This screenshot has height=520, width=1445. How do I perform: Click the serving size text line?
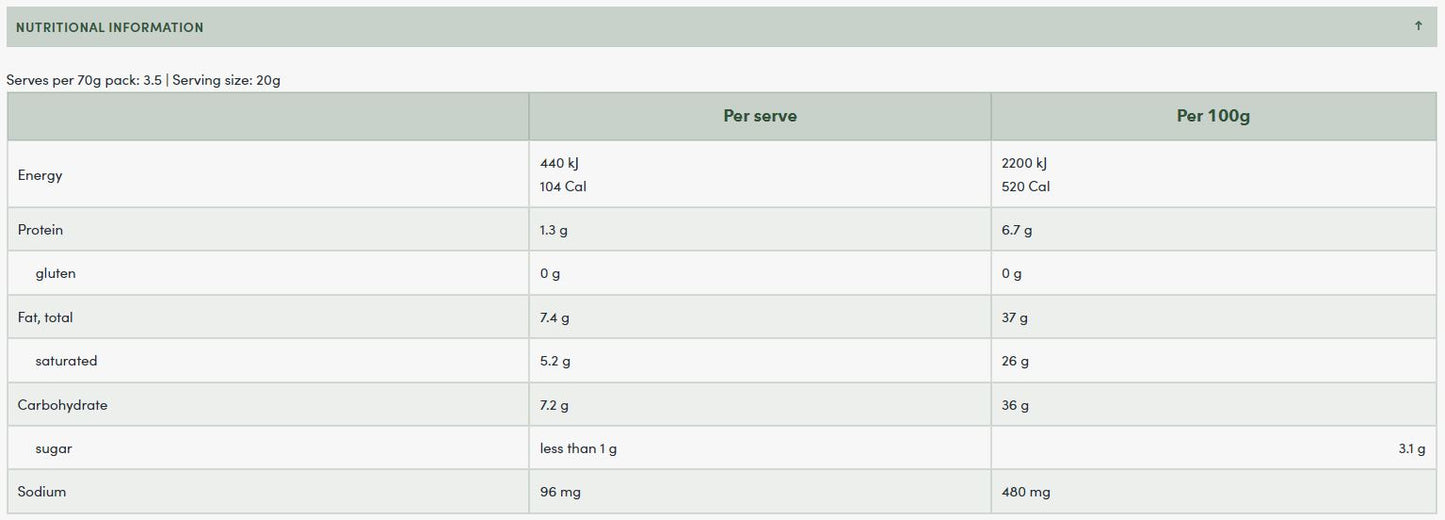(x=143, y=80)
